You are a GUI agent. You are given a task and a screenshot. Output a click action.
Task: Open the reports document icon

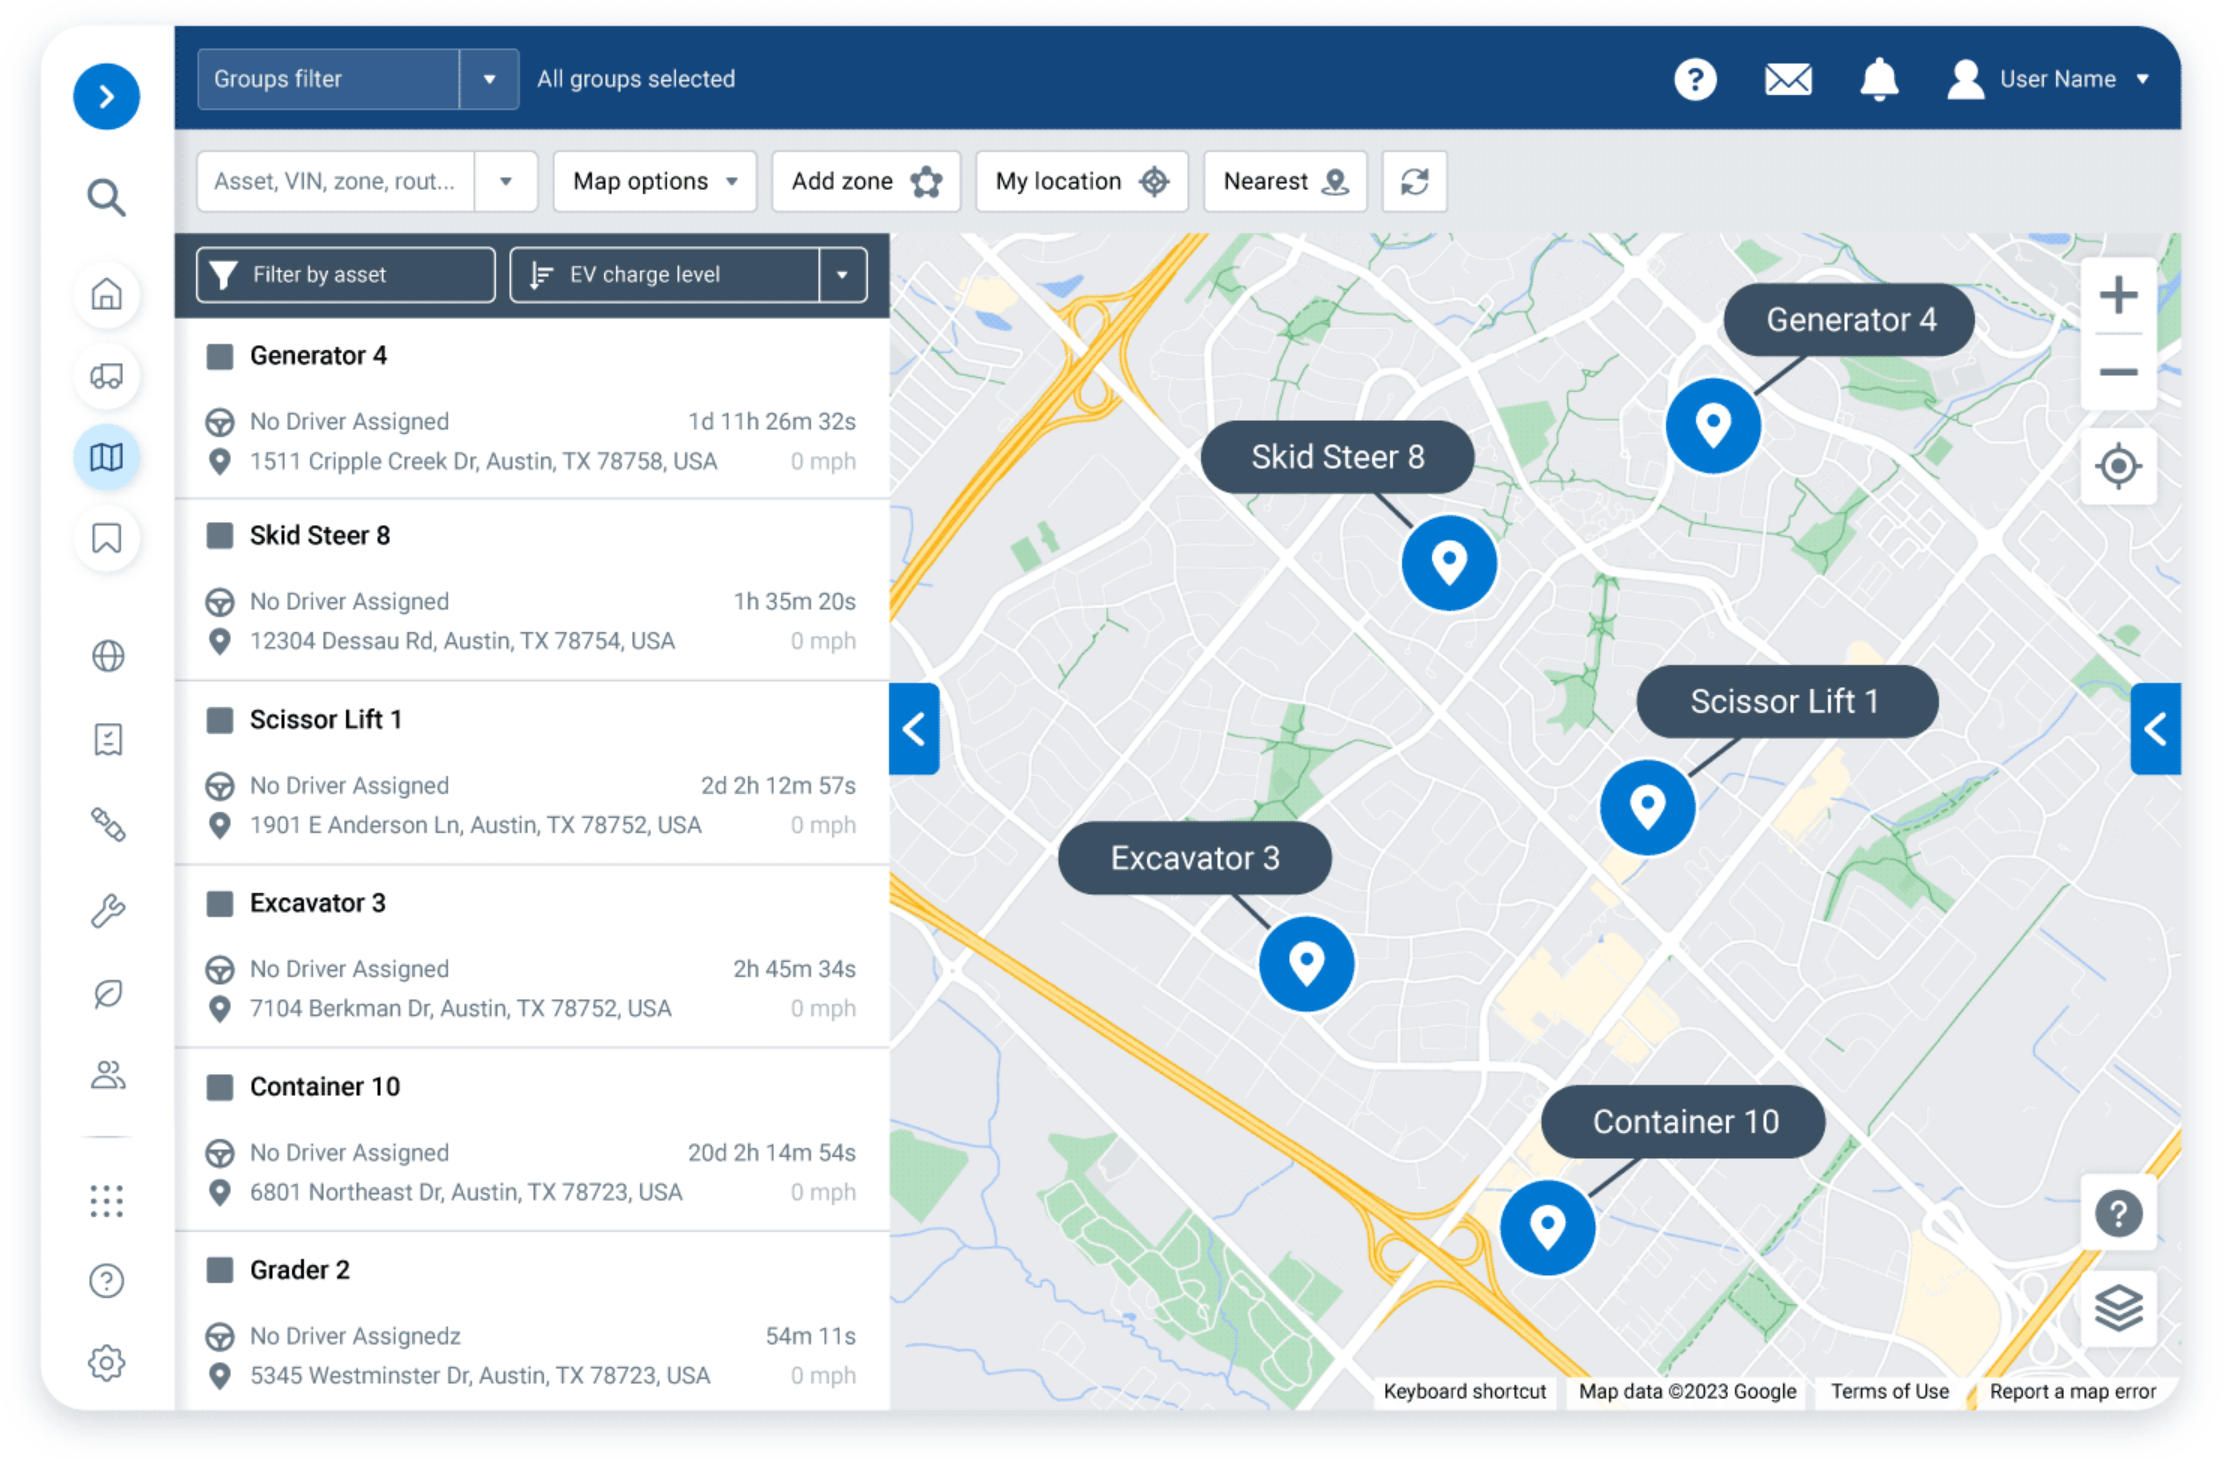(x=106, y=739)
